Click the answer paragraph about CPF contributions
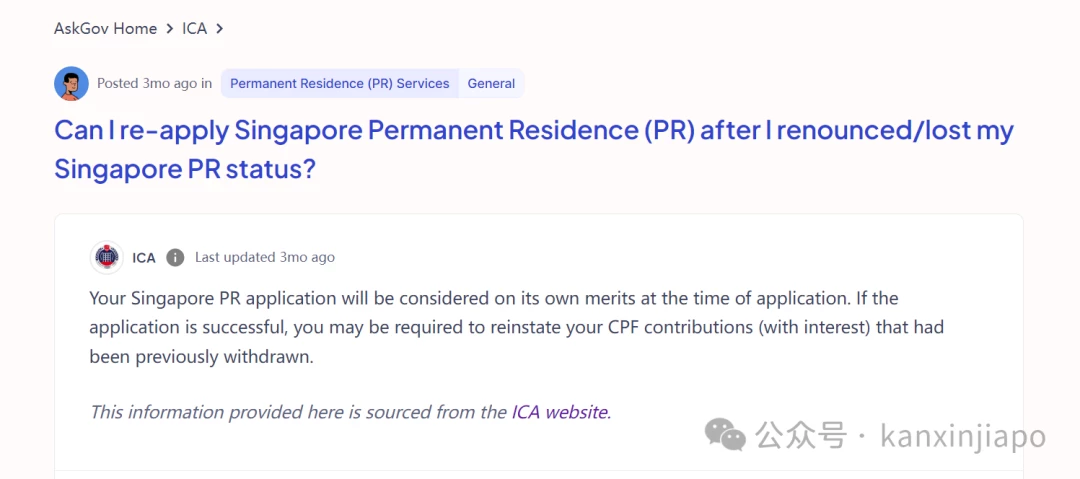 tap(517, 328)
